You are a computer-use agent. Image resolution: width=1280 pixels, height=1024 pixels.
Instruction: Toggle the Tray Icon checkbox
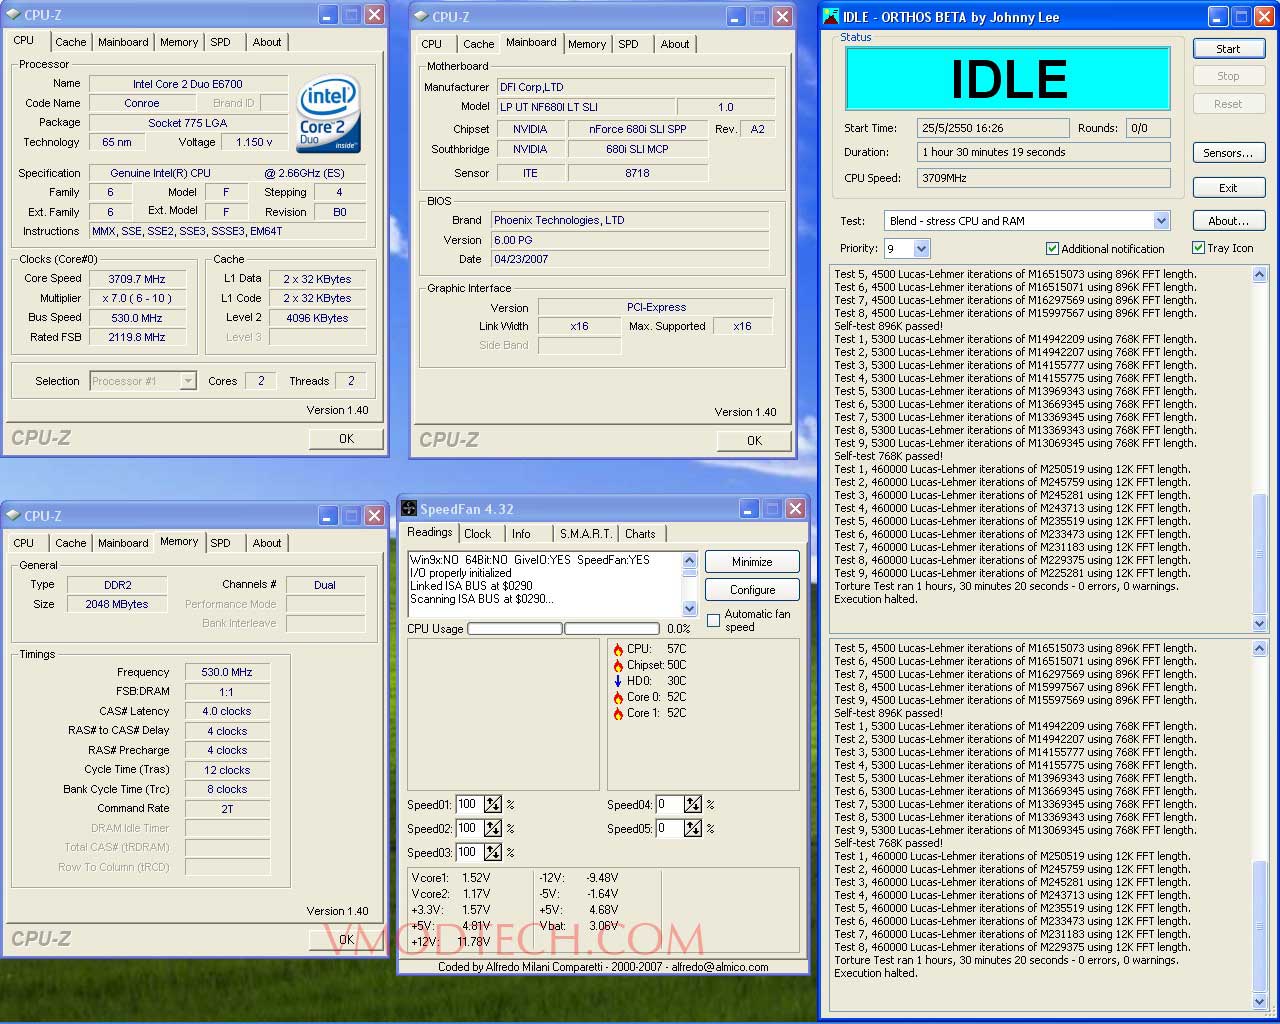click(1198, 248)
